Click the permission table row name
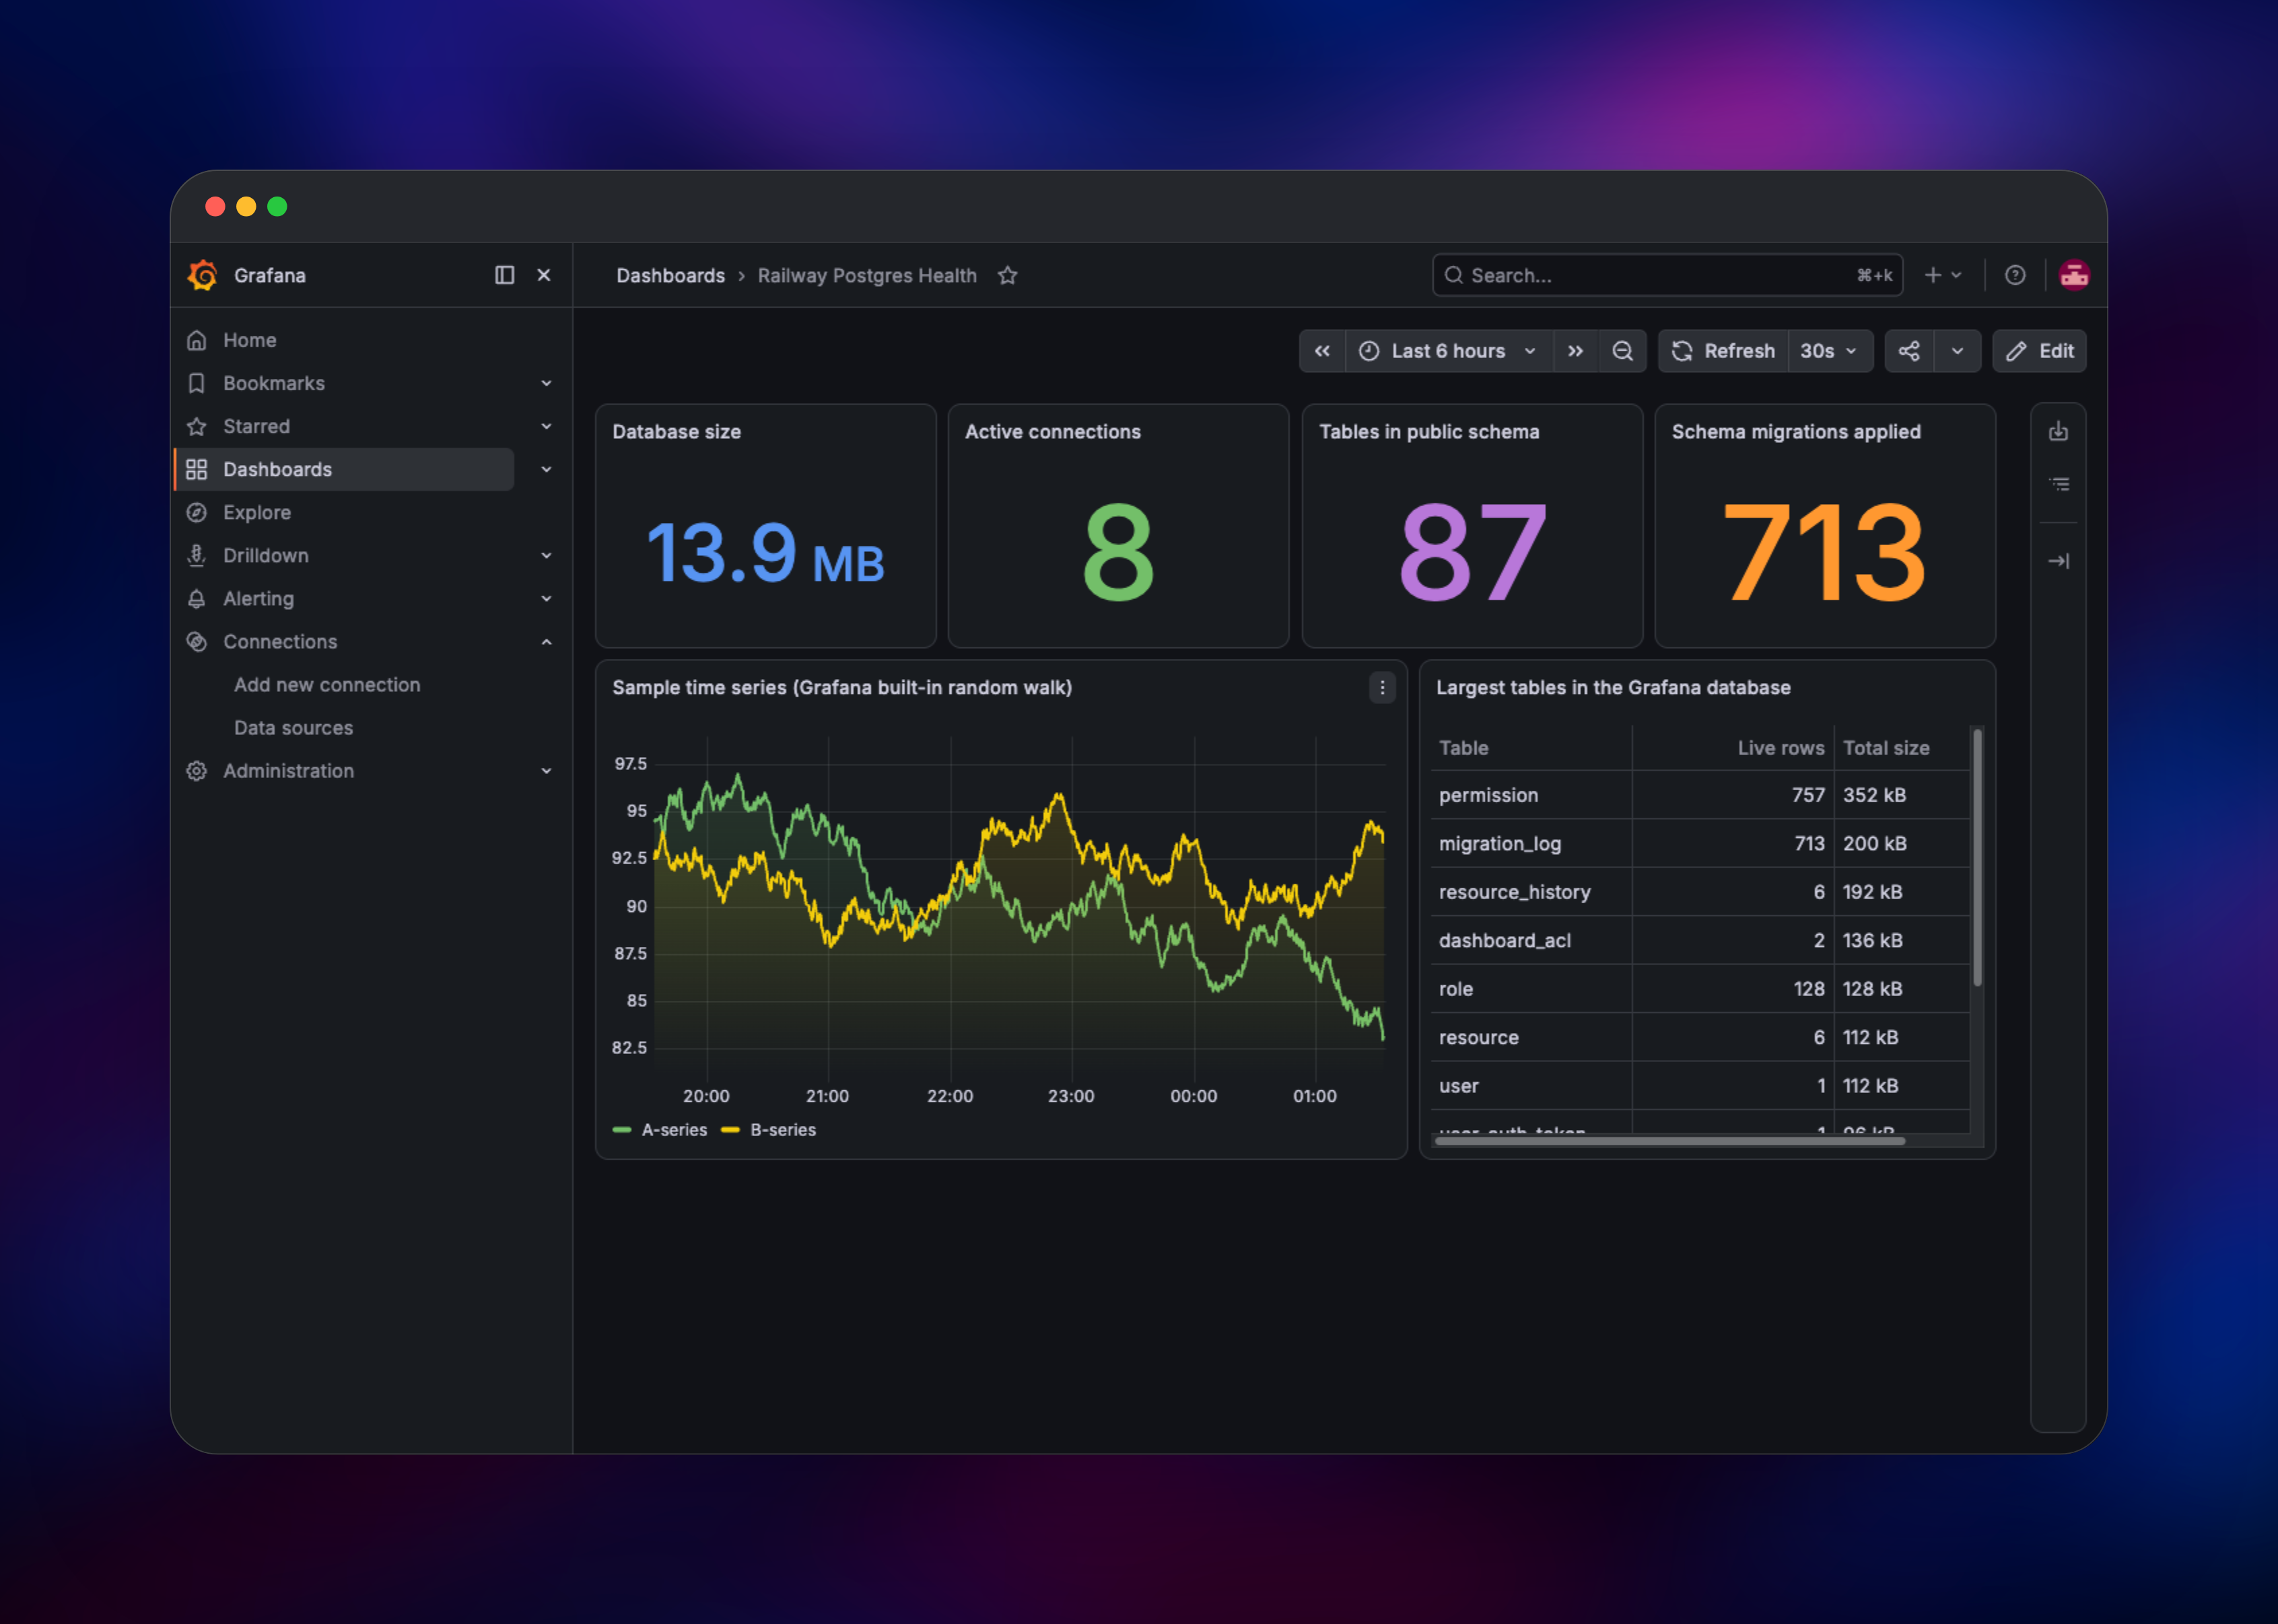2278x1624 pixels. tap(1488, 796)
